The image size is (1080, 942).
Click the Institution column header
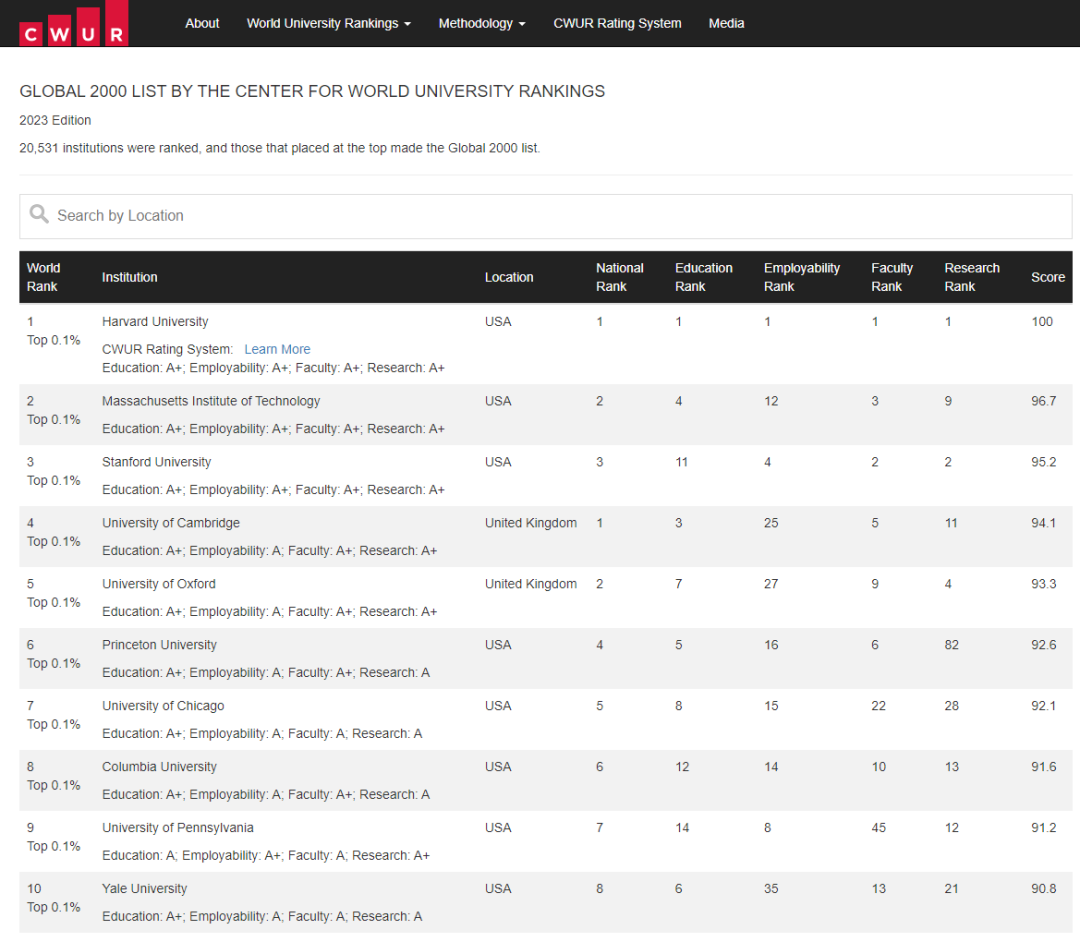(x=129, y=277)
